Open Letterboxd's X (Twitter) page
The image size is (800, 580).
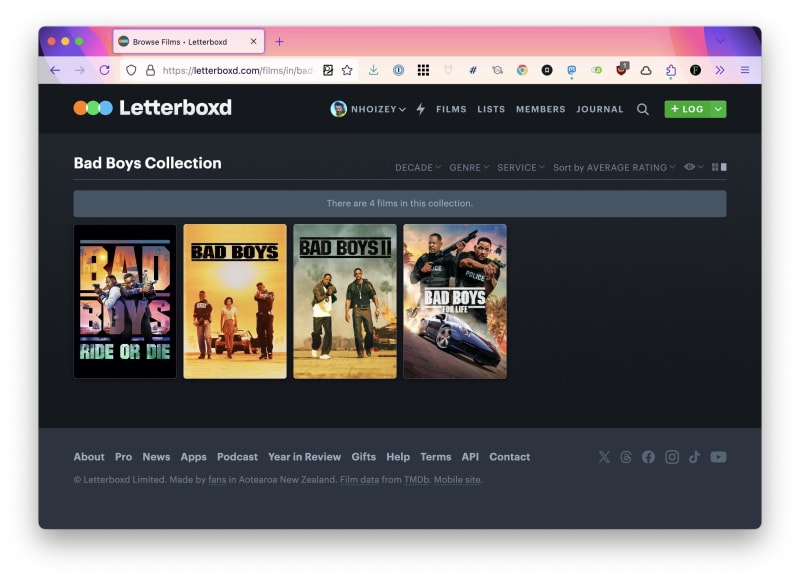[604, 457]
